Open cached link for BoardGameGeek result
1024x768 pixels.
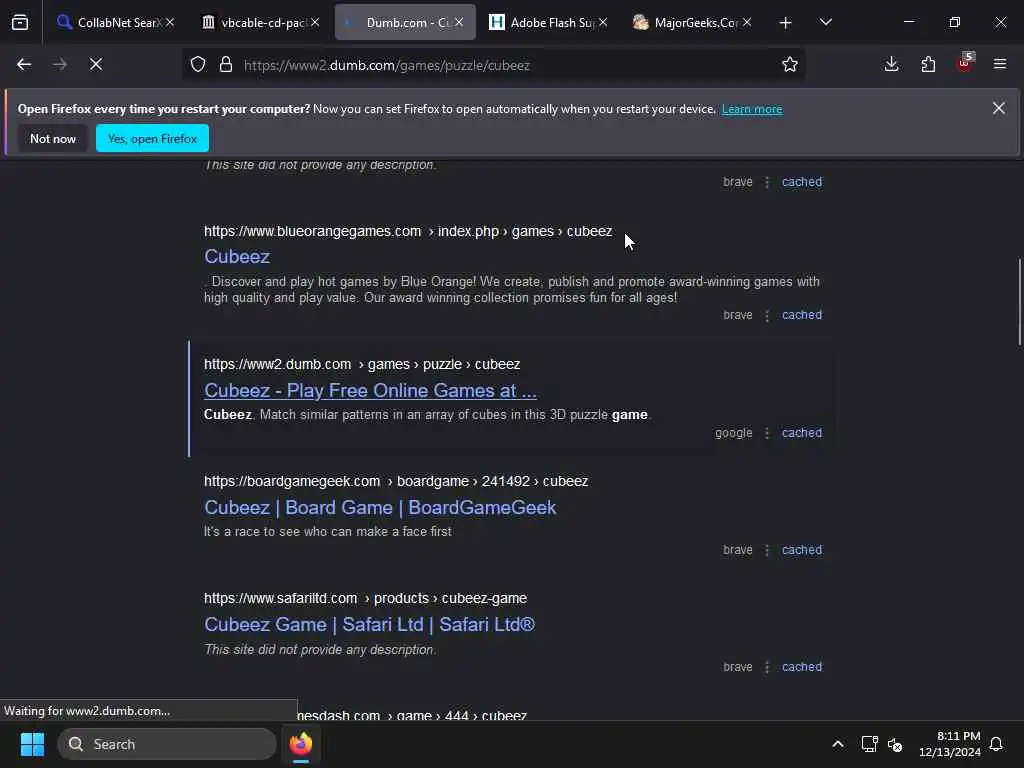(x=802, y=550)
